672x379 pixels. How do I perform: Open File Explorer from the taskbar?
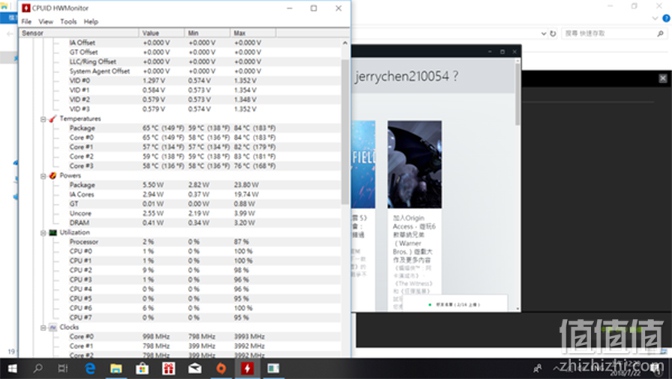coord(116,369)
